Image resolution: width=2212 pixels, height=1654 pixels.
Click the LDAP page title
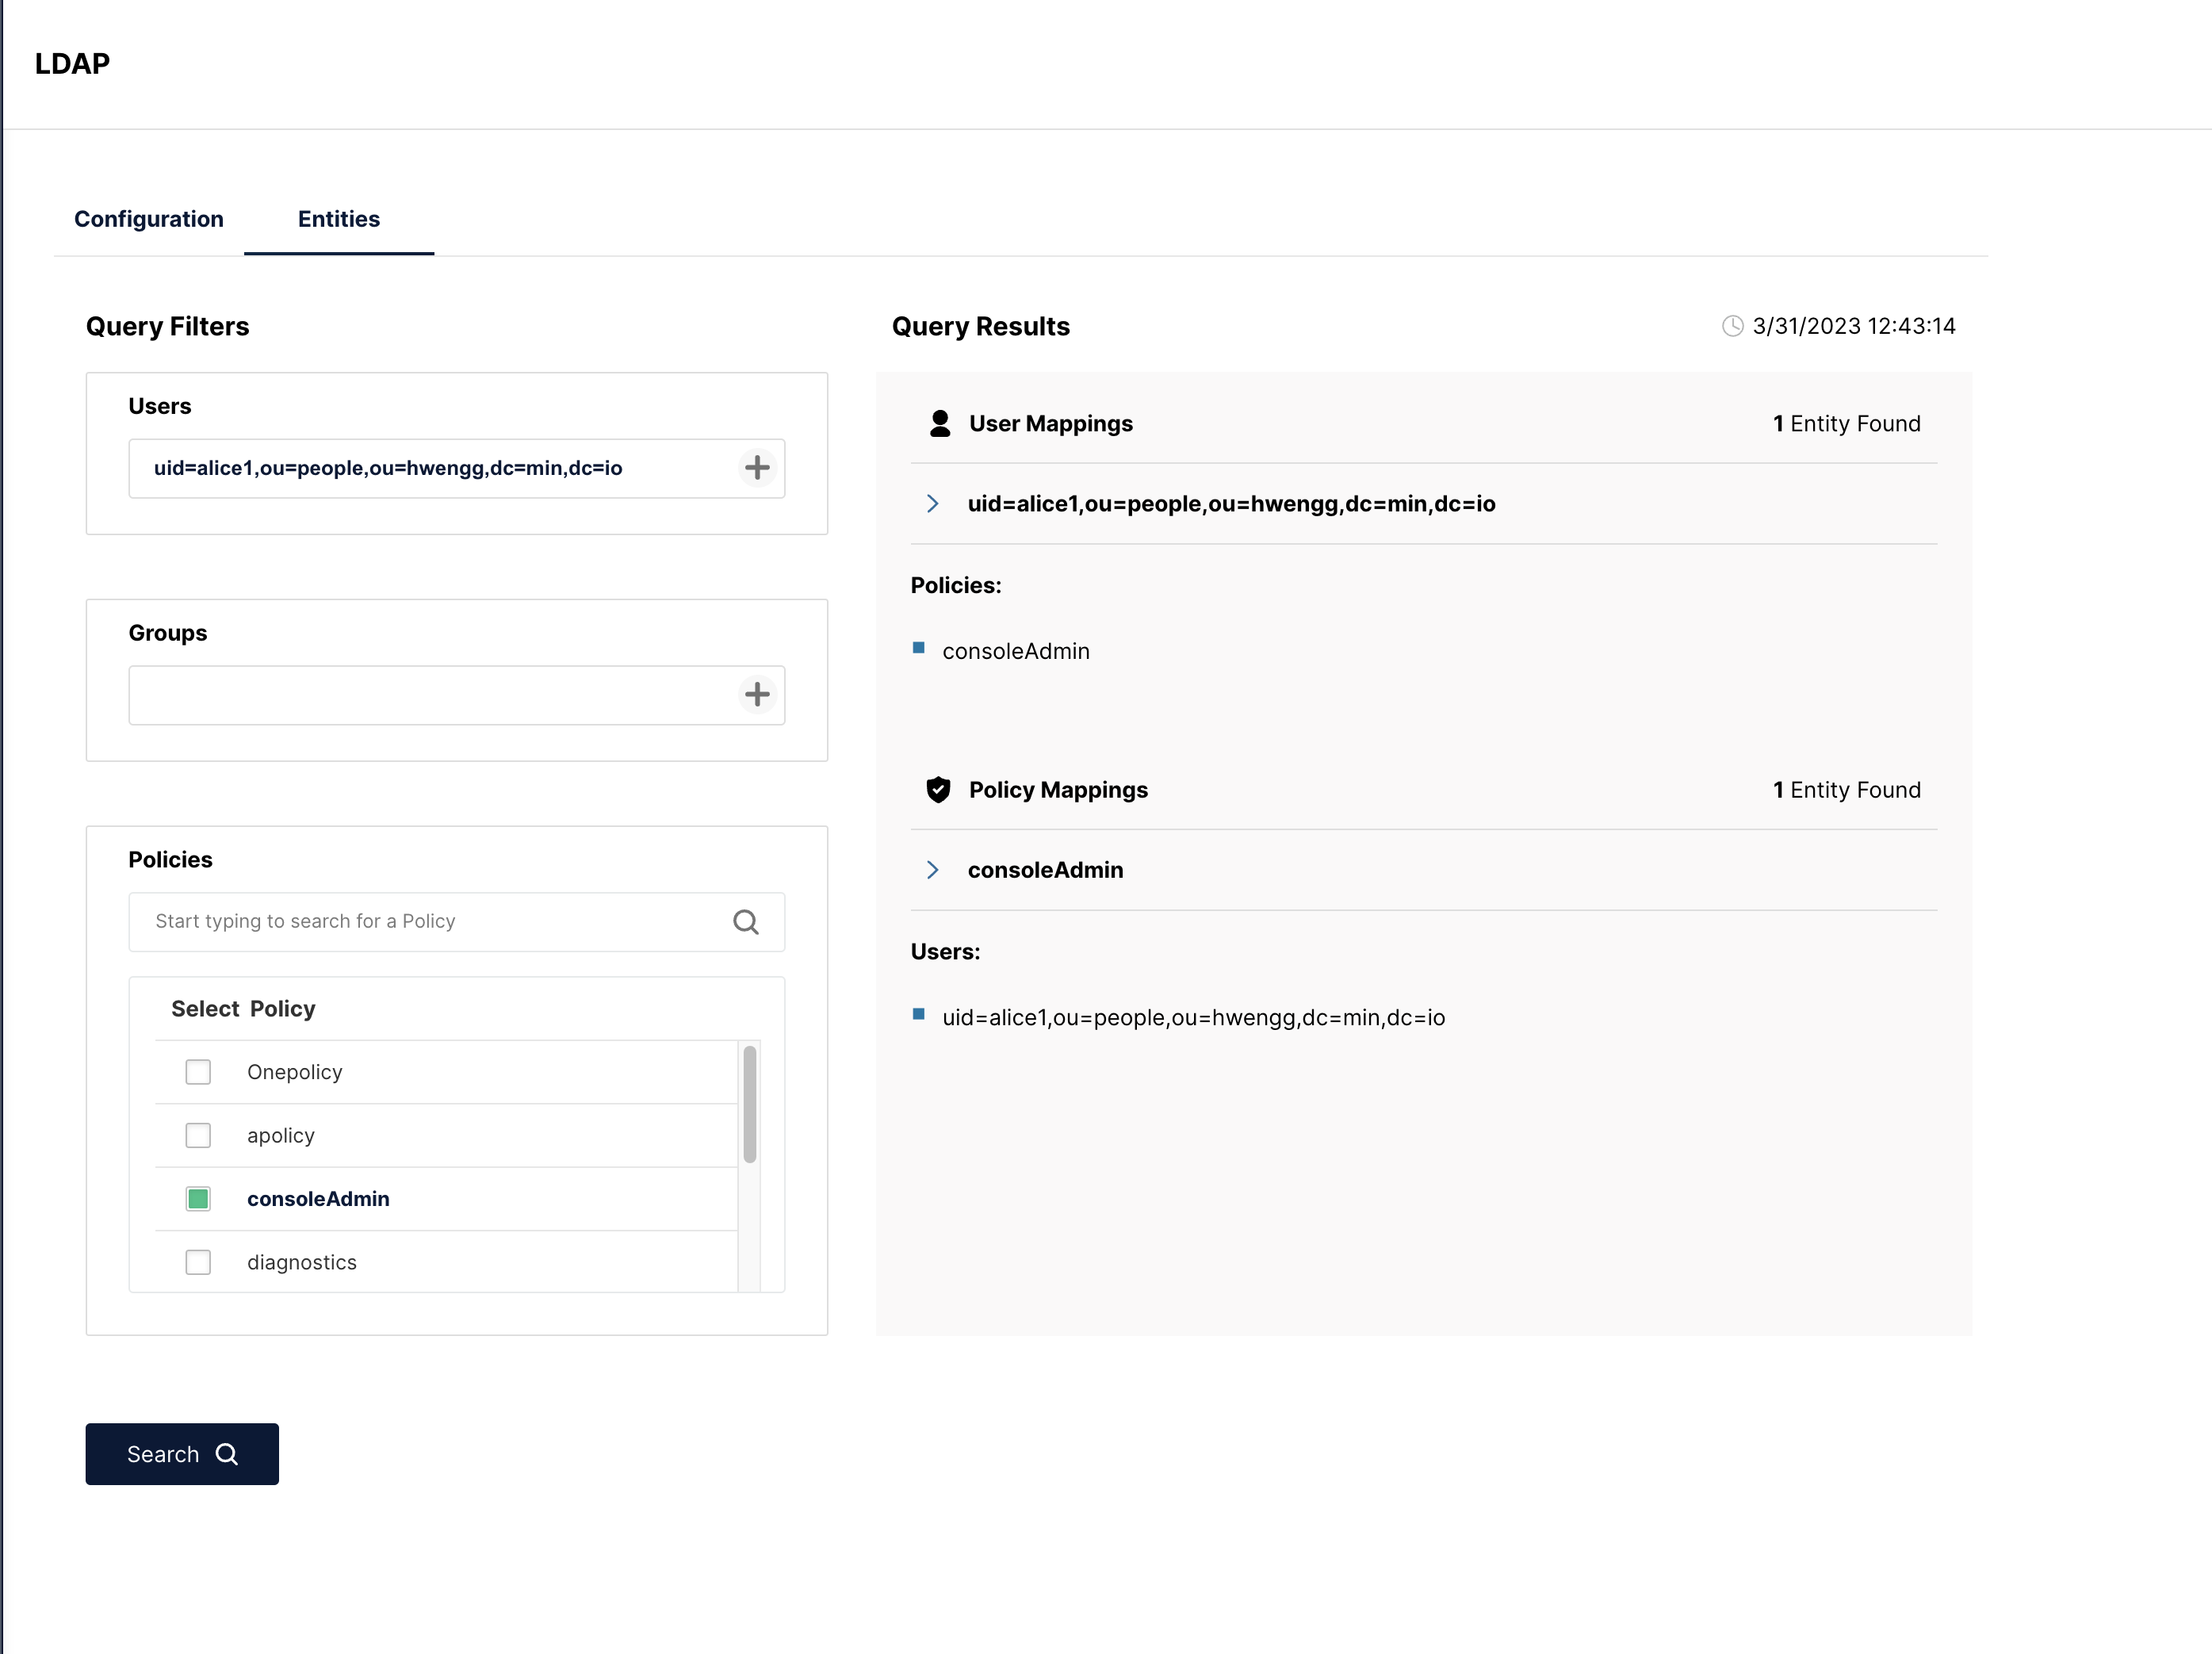tap(72, 64)
